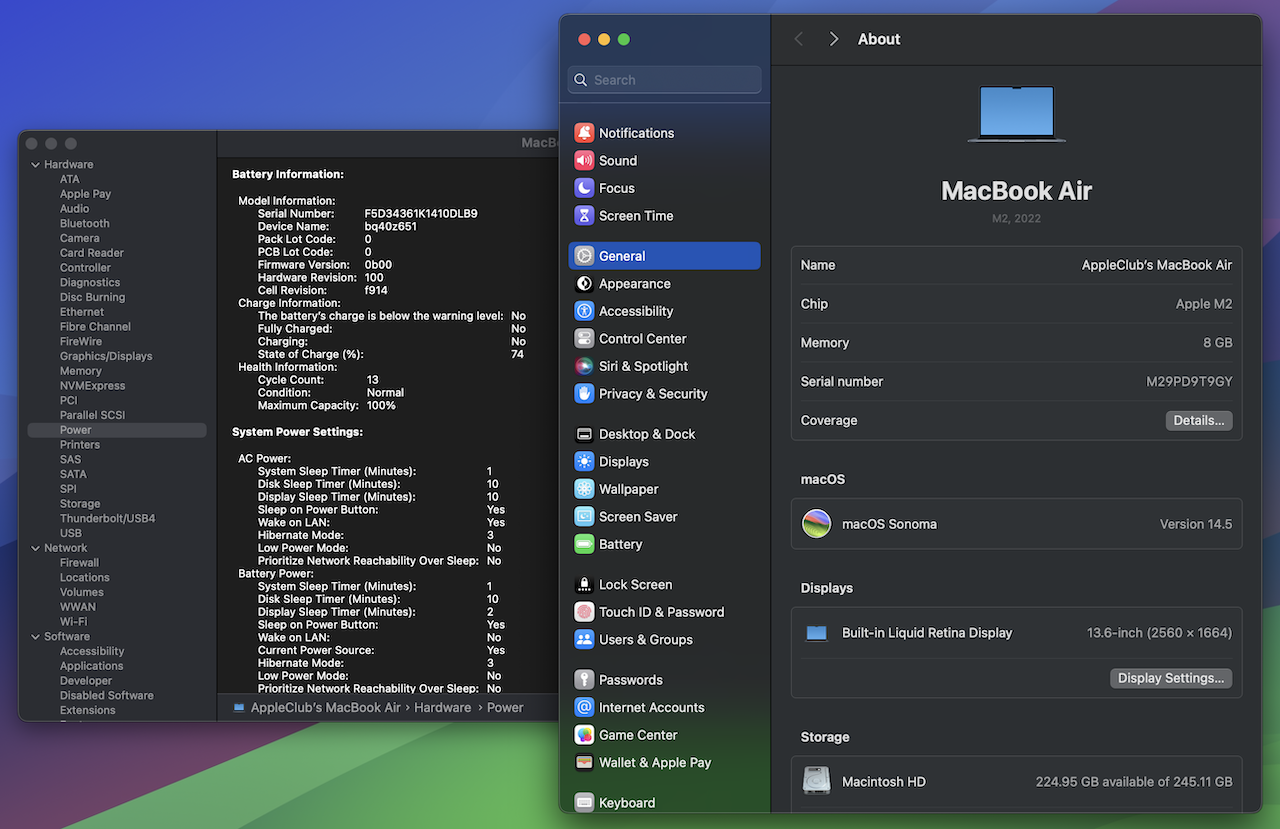Image resolution: width=1280 pixels, height=829 pixels.
Task: Open the Passwords key icon
Action: coord(584,680)
